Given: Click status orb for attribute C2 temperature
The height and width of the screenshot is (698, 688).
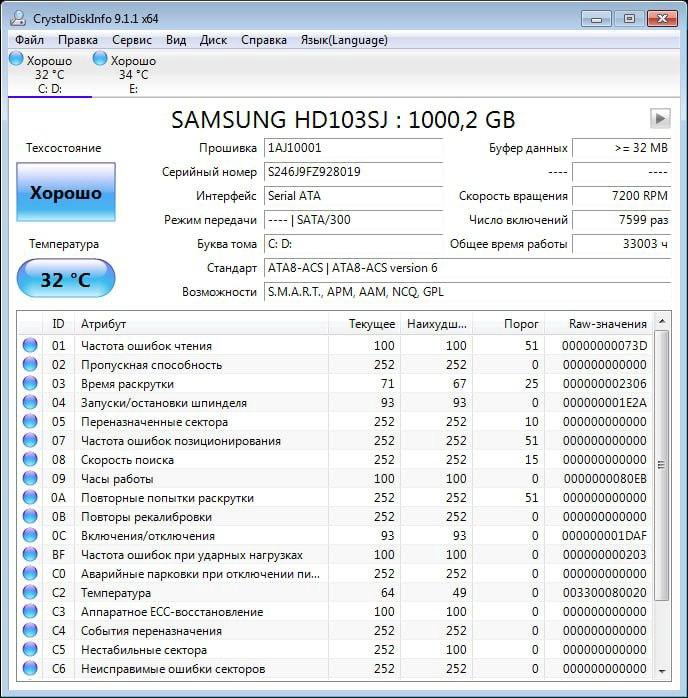Looking at the screenshot, I should click(x=30, y=593).
